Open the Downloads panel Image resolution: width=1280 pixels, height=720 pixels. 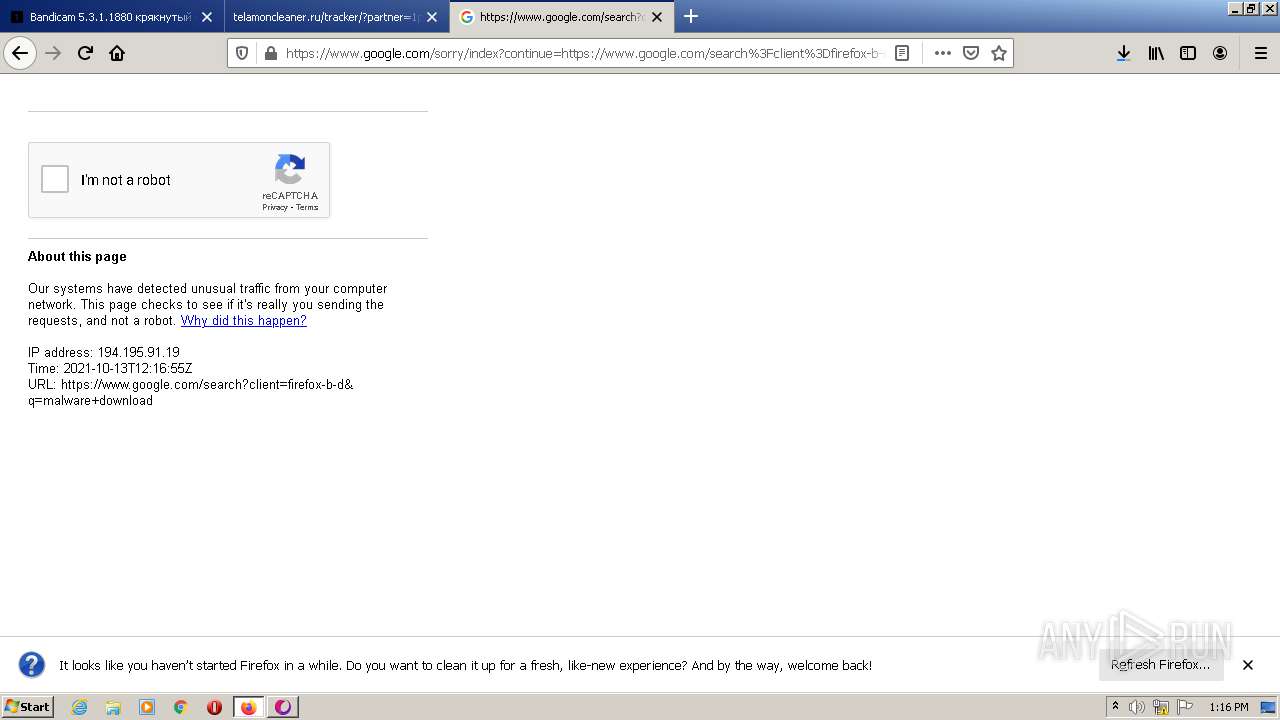pos(1124,53)
